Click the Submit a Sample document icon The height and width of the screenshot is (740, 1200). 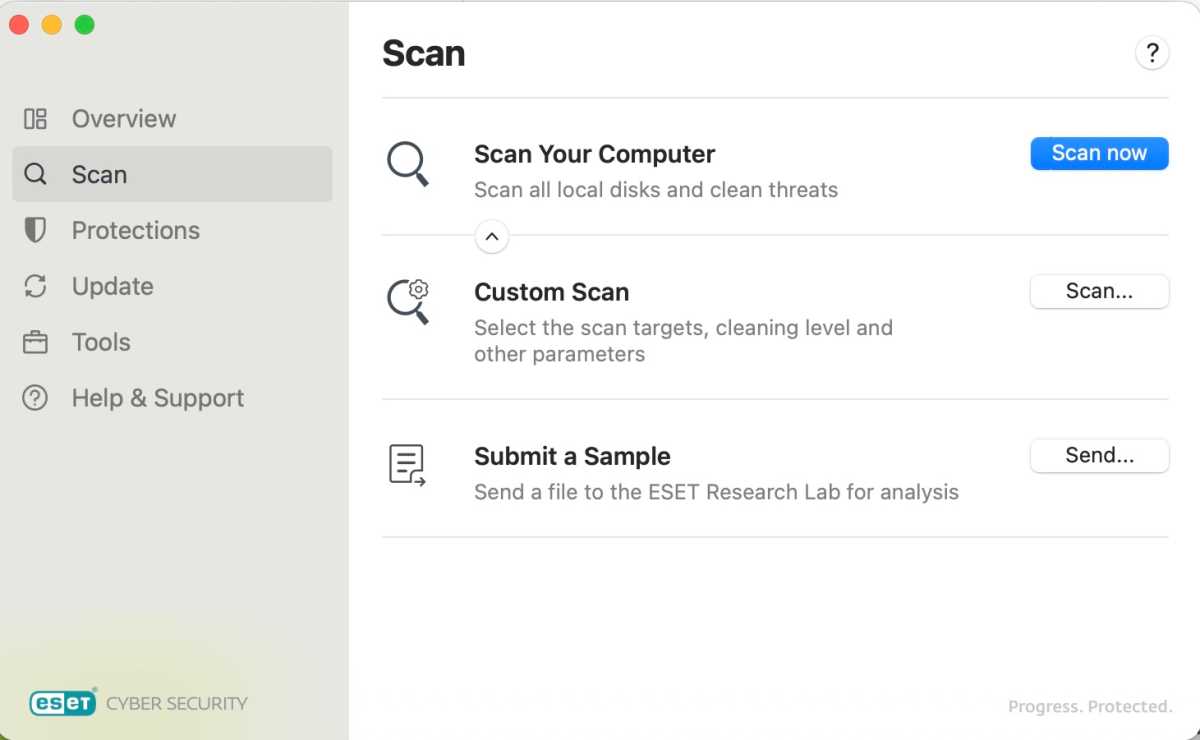407,465
